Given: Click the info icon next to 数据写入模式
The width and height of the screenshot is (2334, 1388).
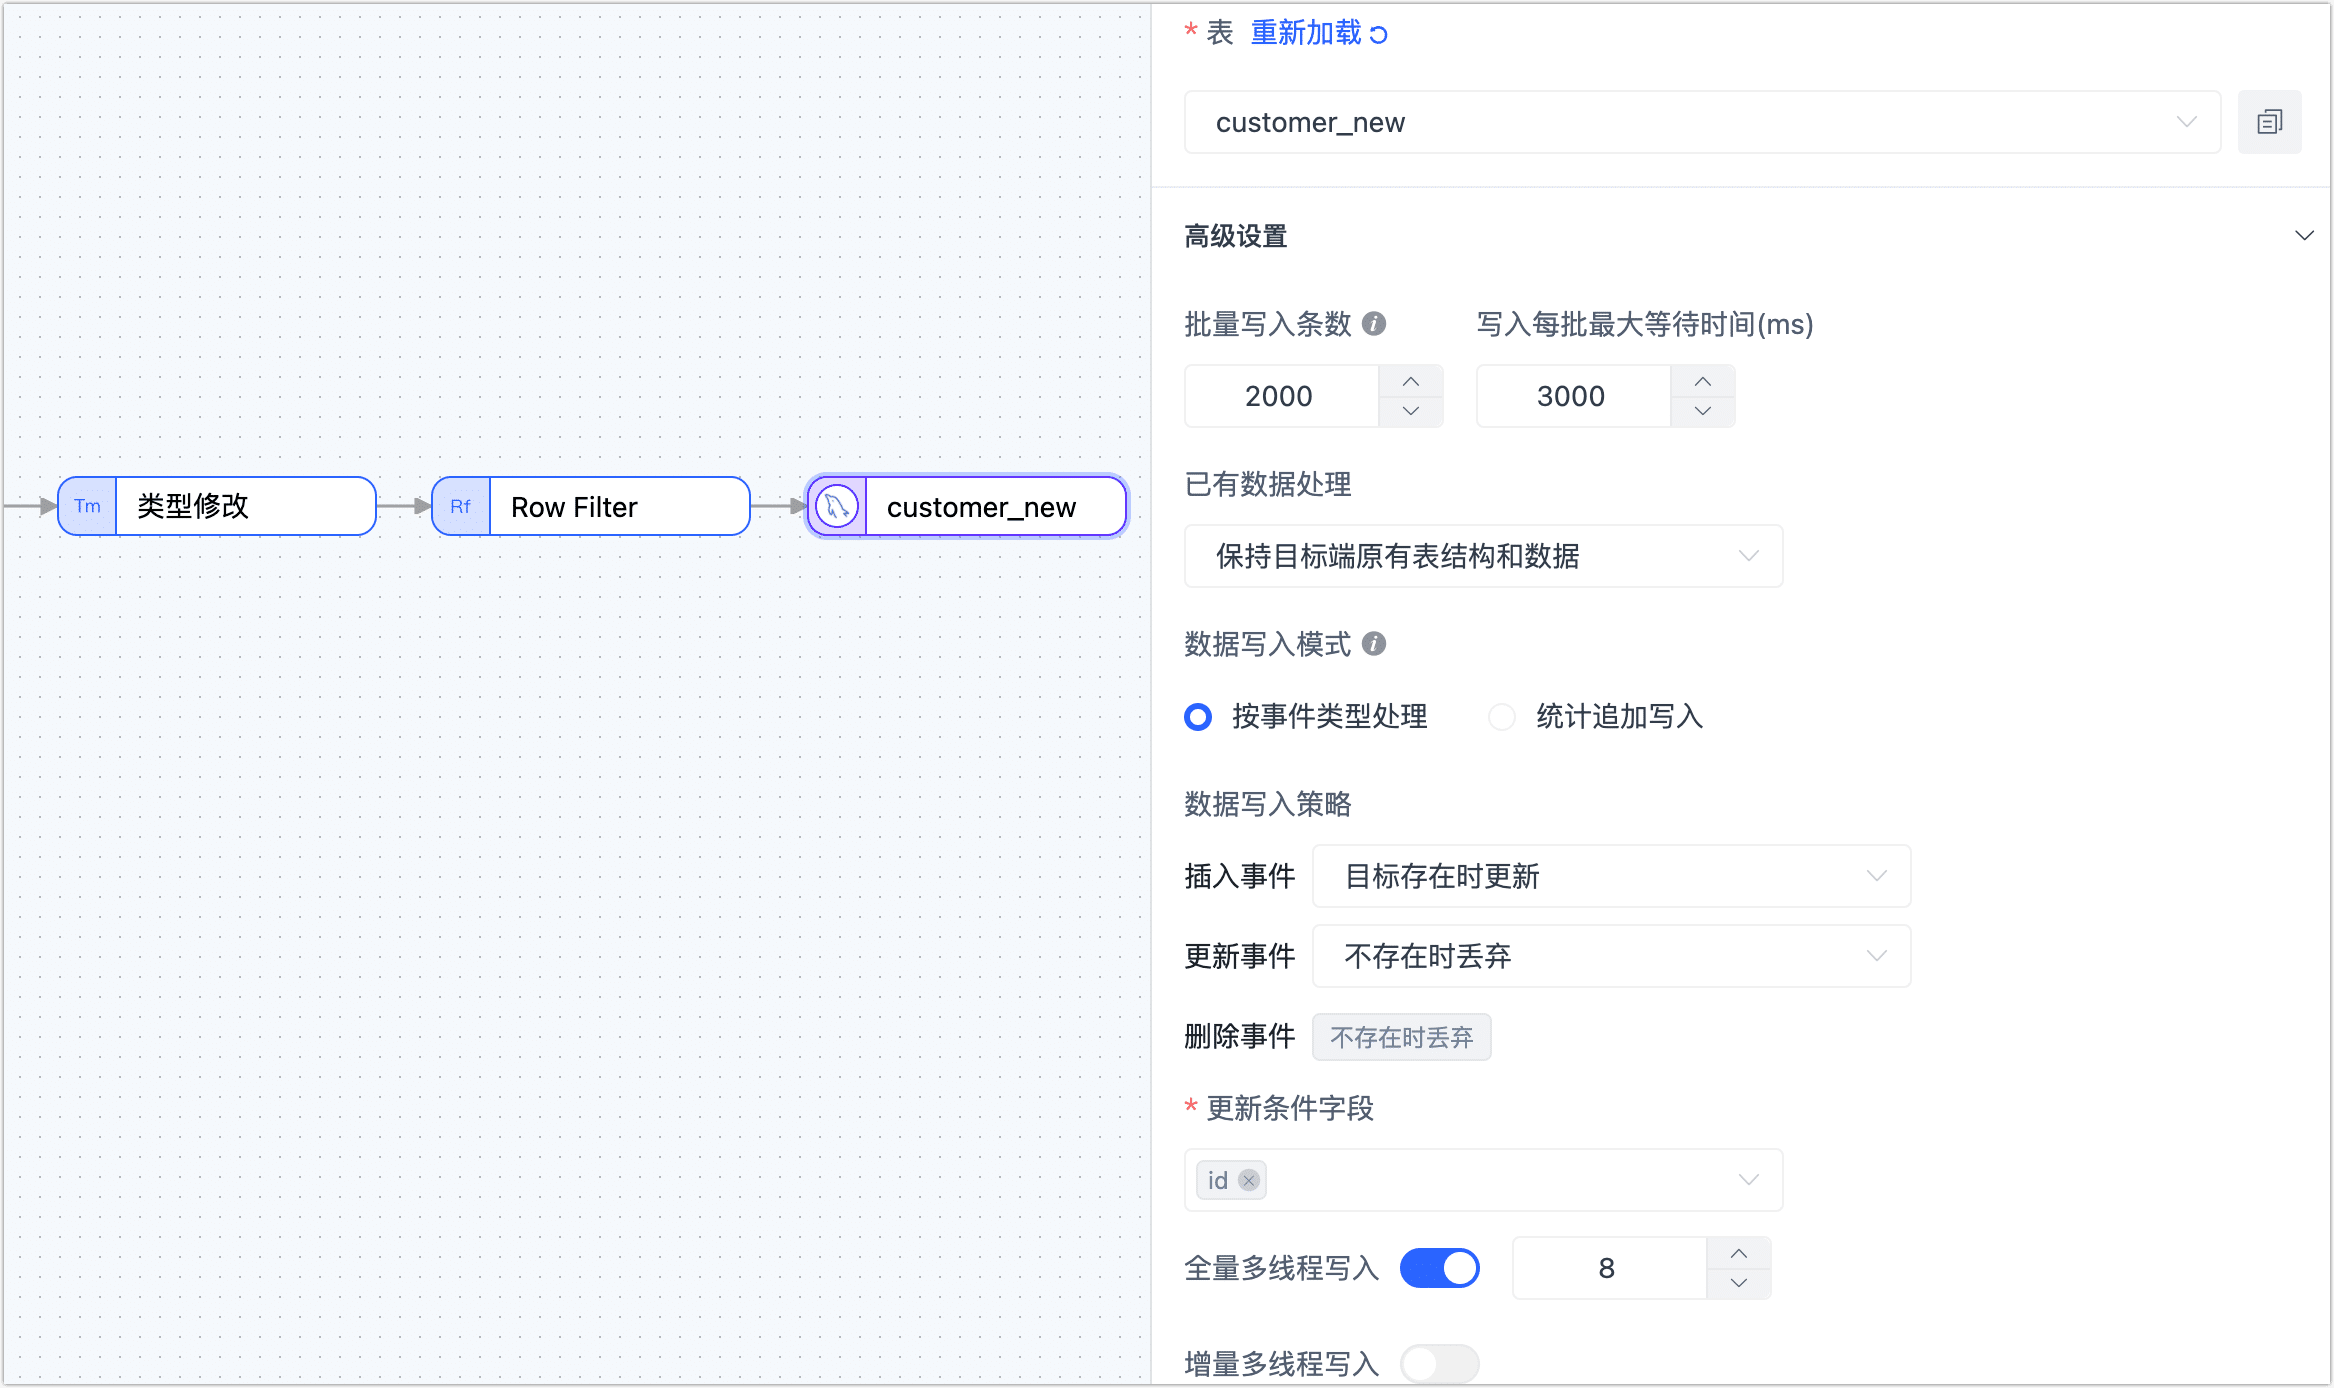Looking at the screenshot, I should click(1374, 644).
